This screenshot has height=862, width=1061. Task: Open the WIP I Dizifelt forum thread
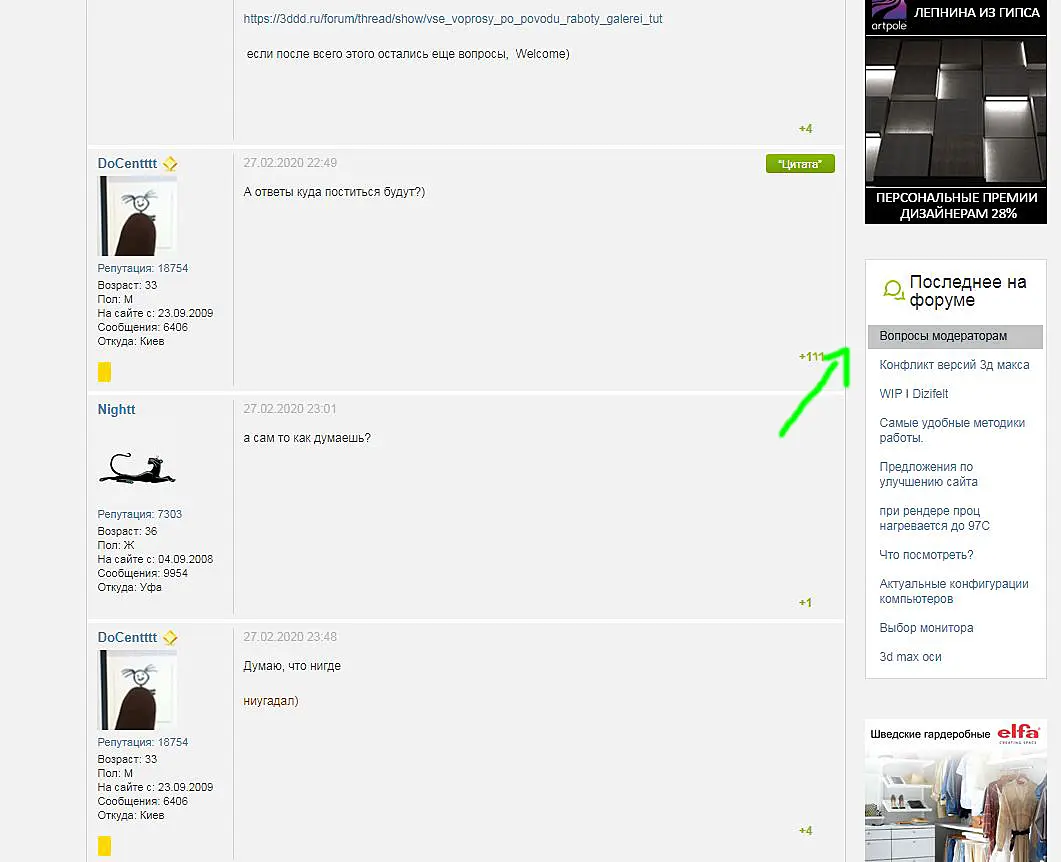coord(913,394)
